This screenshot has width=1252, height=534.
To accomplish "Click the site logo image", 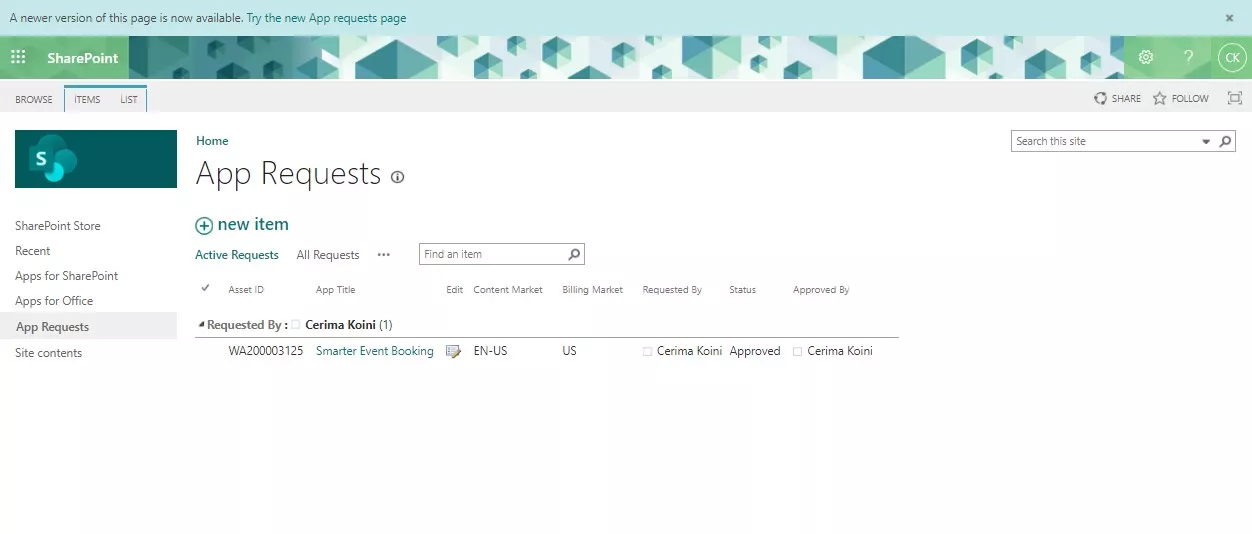I will 96,159.
